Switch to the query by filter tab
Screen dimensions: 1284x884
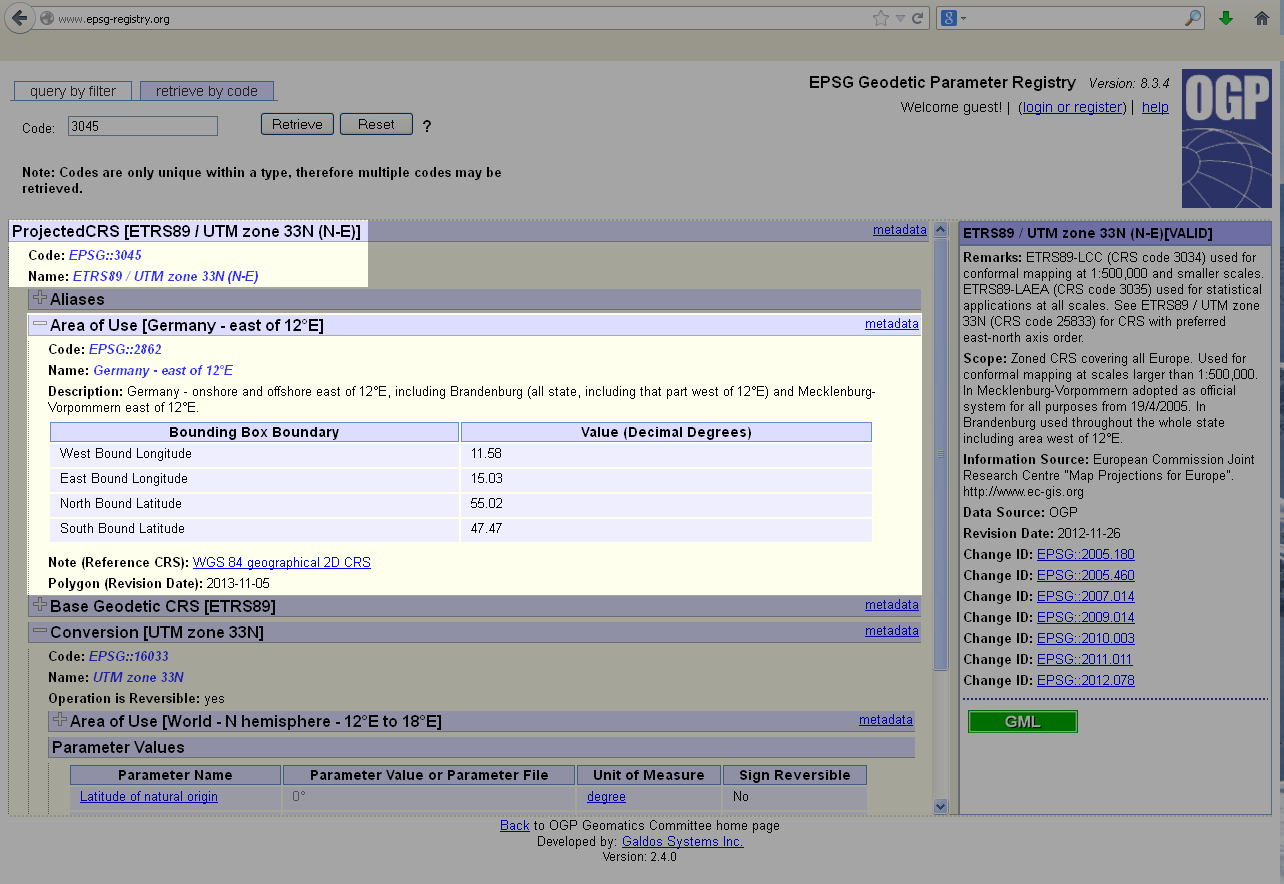pos(73,91)
